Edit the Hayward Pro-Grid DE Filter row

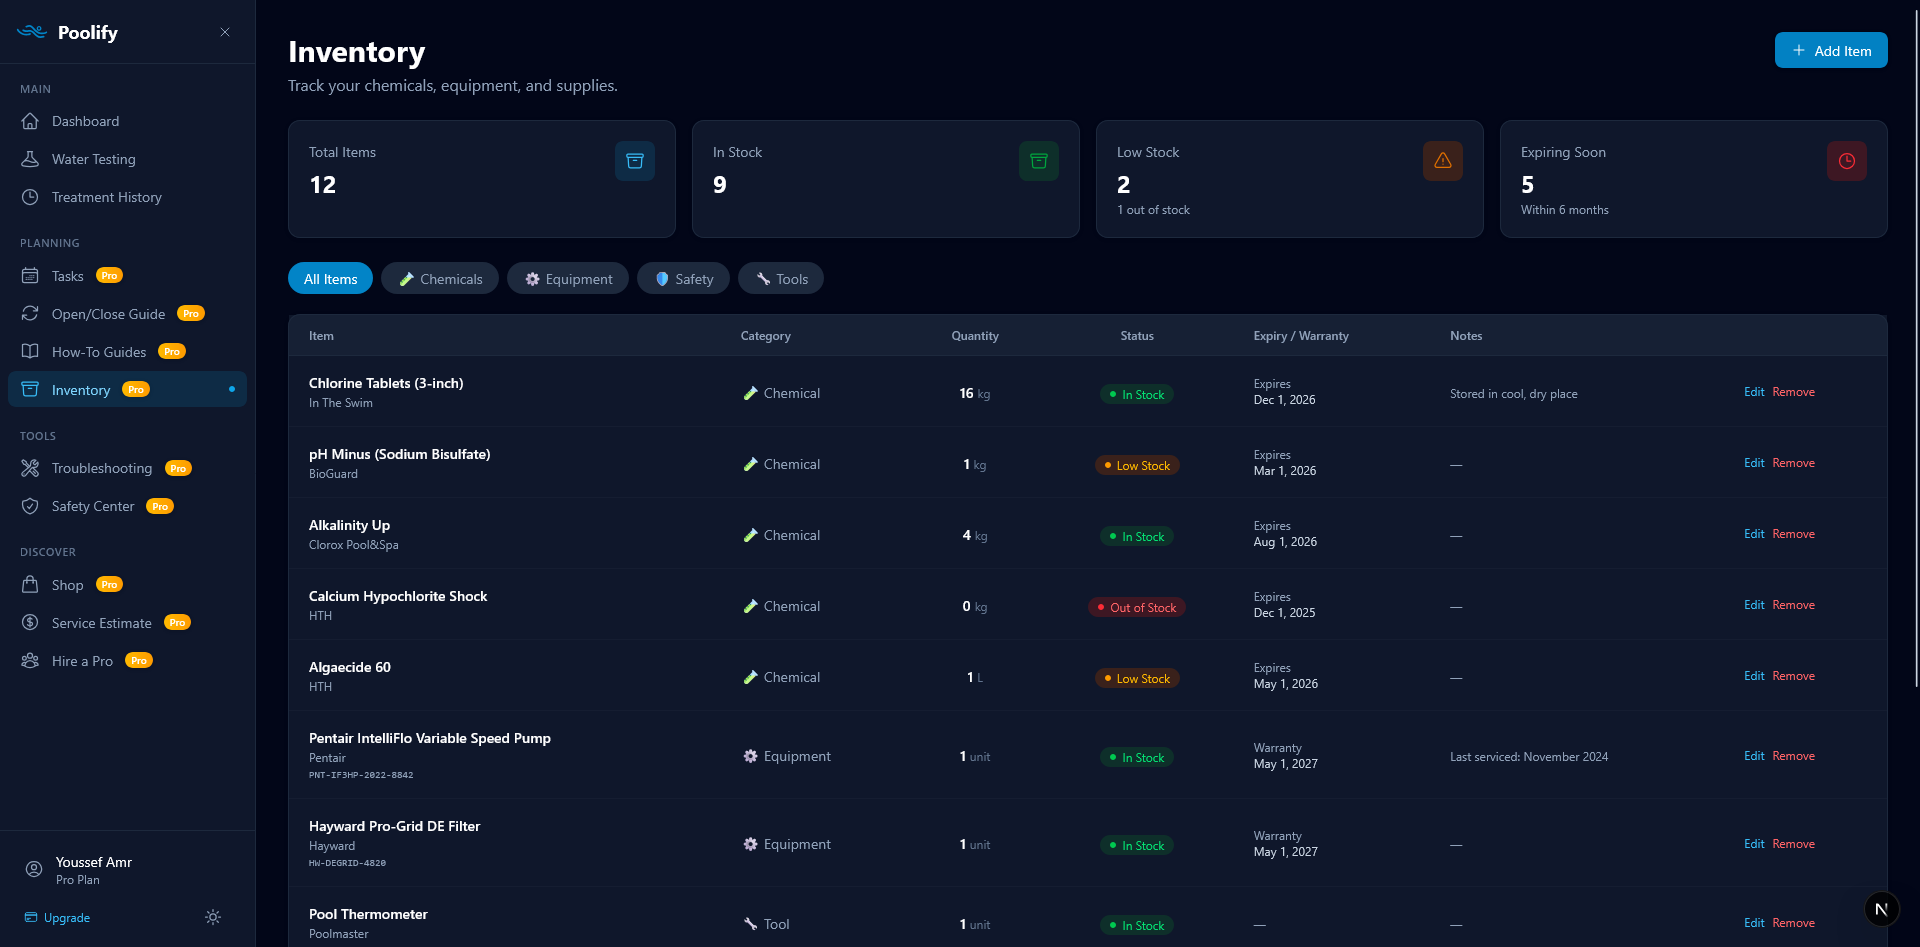(1754, 844)
